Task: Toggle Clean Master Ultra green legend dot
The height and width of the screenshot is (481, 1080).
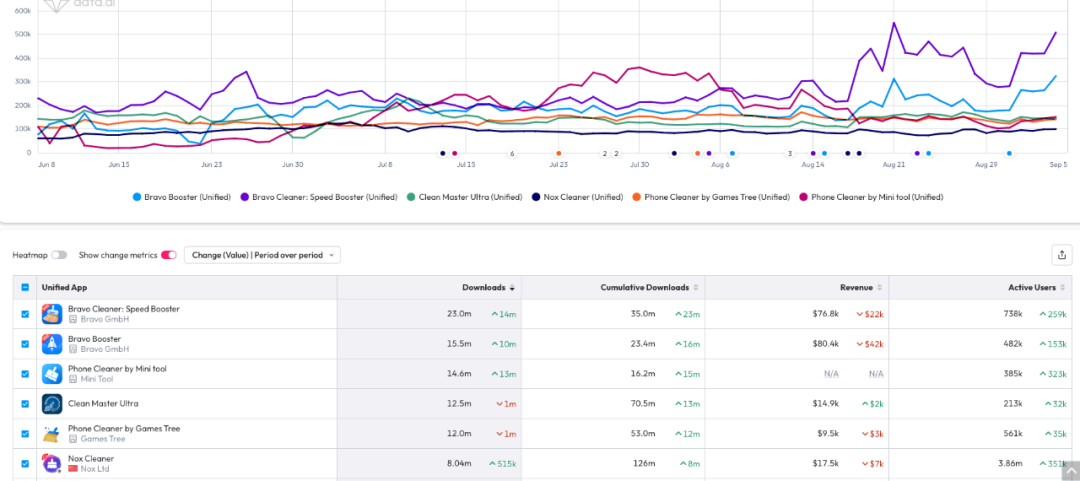Action: [411, 197]
